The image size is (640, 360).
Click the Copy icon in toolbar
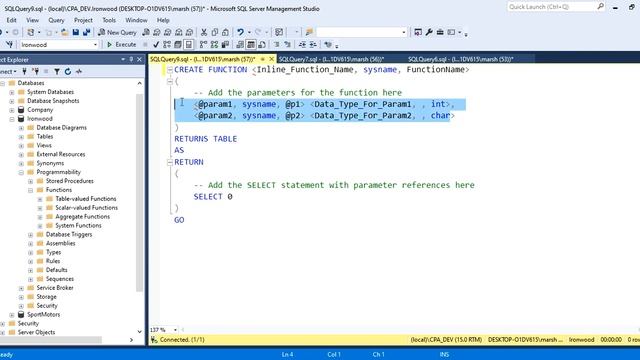(215, 32)
